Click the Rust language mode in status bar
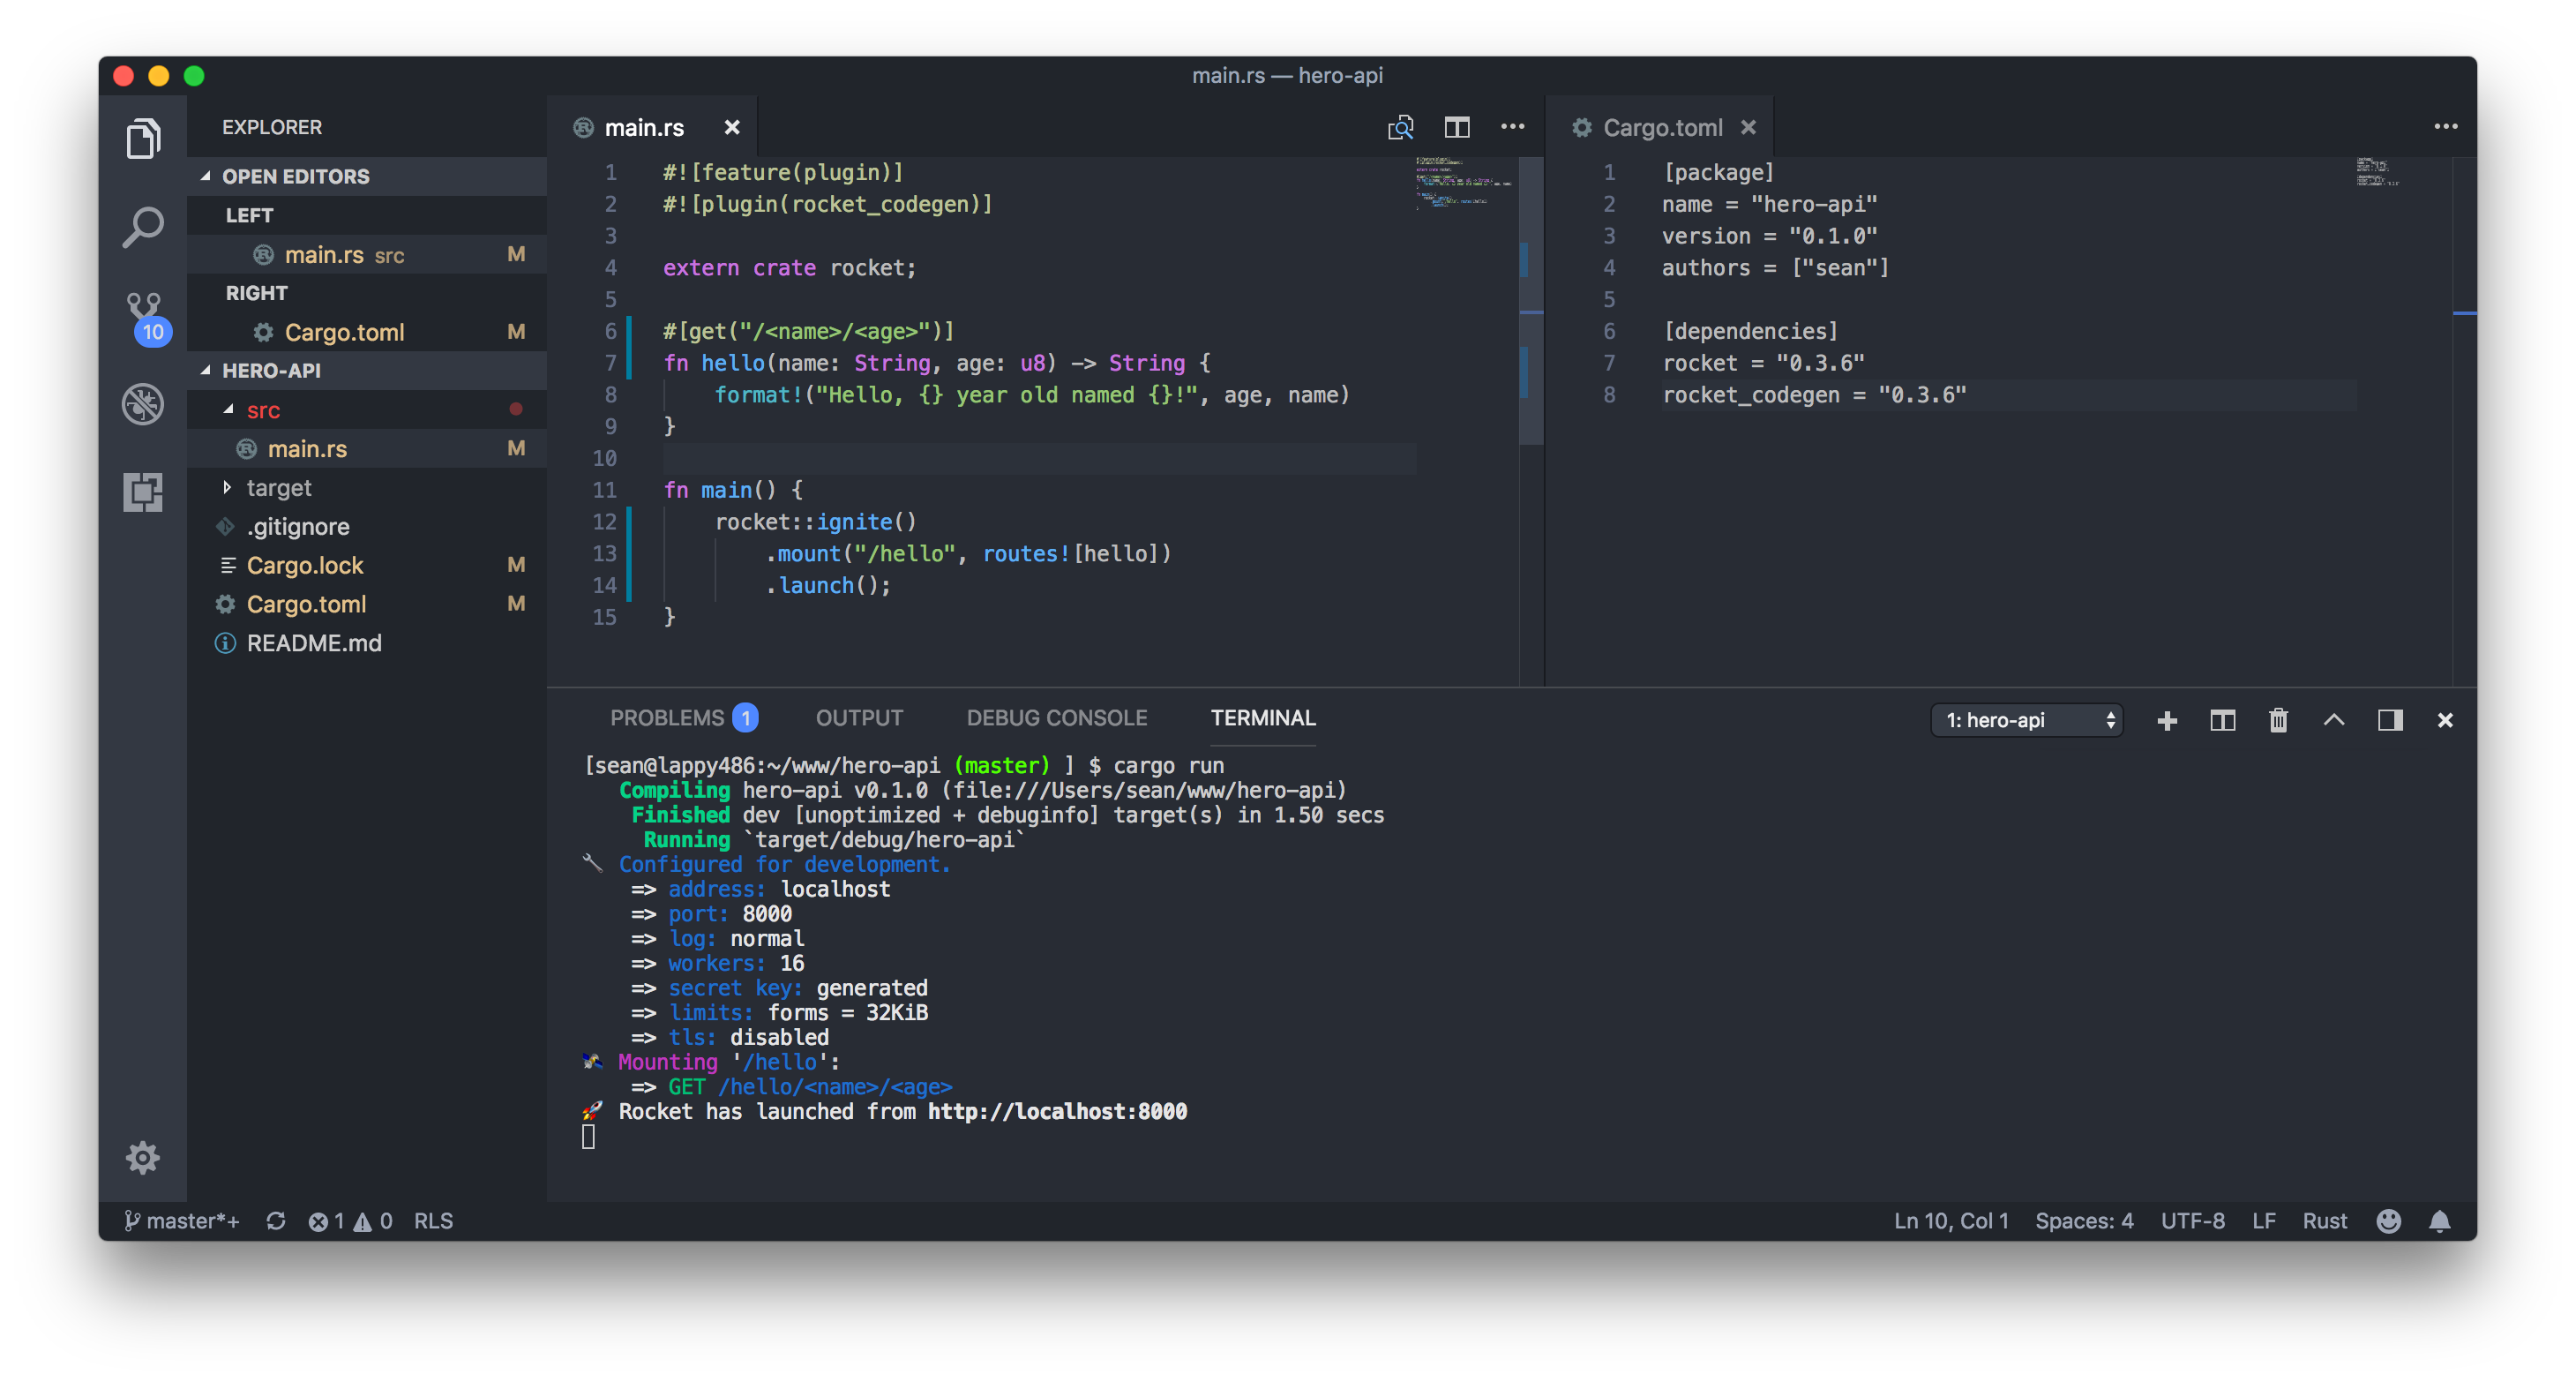 [x=2324, y=1220]
